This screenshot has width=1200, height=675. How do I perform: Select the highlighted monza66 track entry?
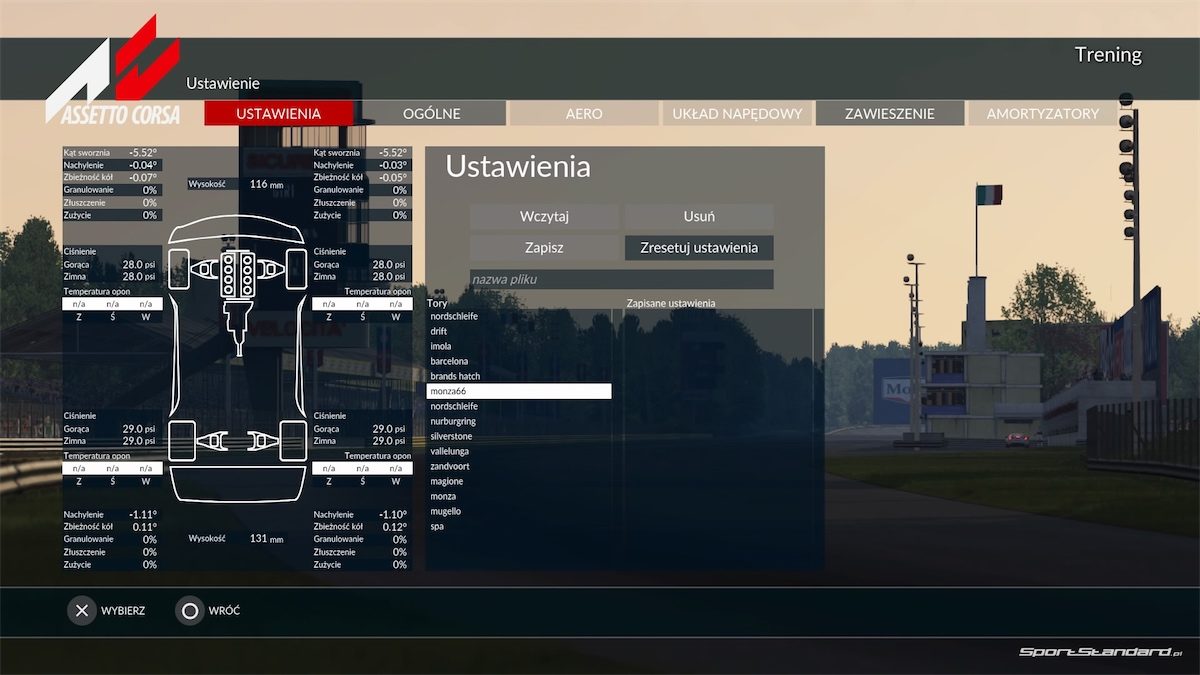[x=519, y=391]
